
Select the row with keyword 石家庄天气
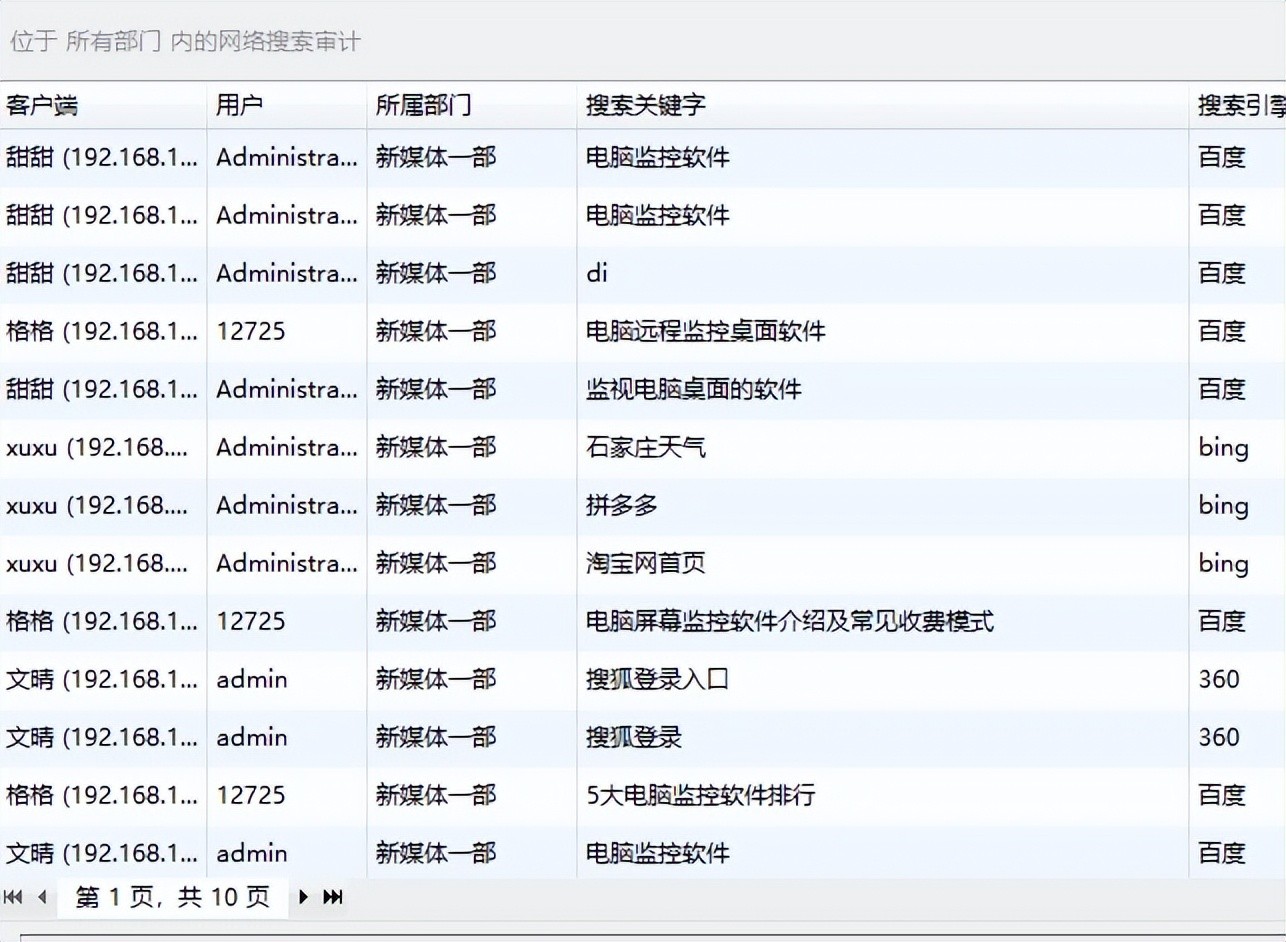pos(646,447)
